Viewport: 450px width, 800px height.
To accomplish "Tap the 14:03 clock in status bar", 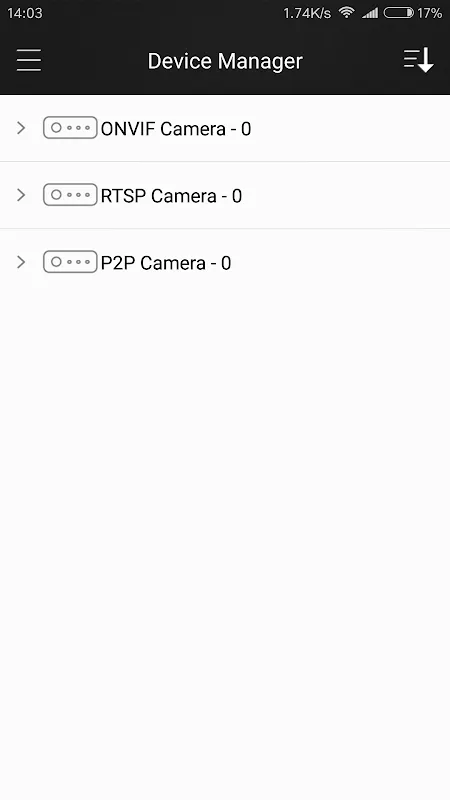I will [24, 13].
